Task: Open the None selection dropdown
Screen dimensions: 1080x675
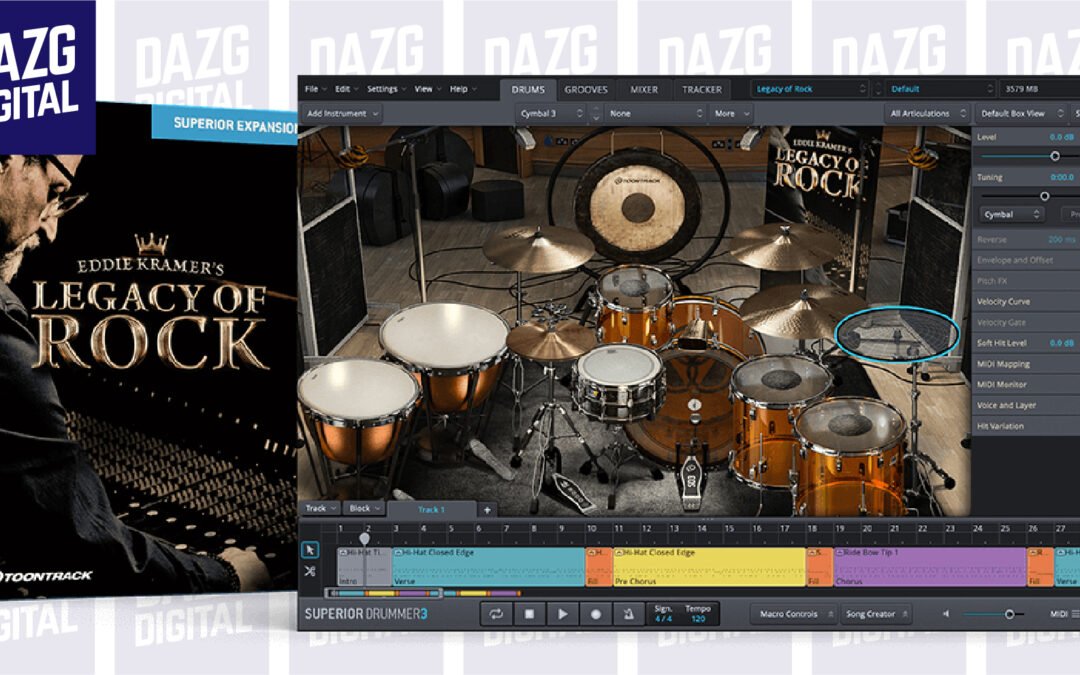Action: coord(656,114)
